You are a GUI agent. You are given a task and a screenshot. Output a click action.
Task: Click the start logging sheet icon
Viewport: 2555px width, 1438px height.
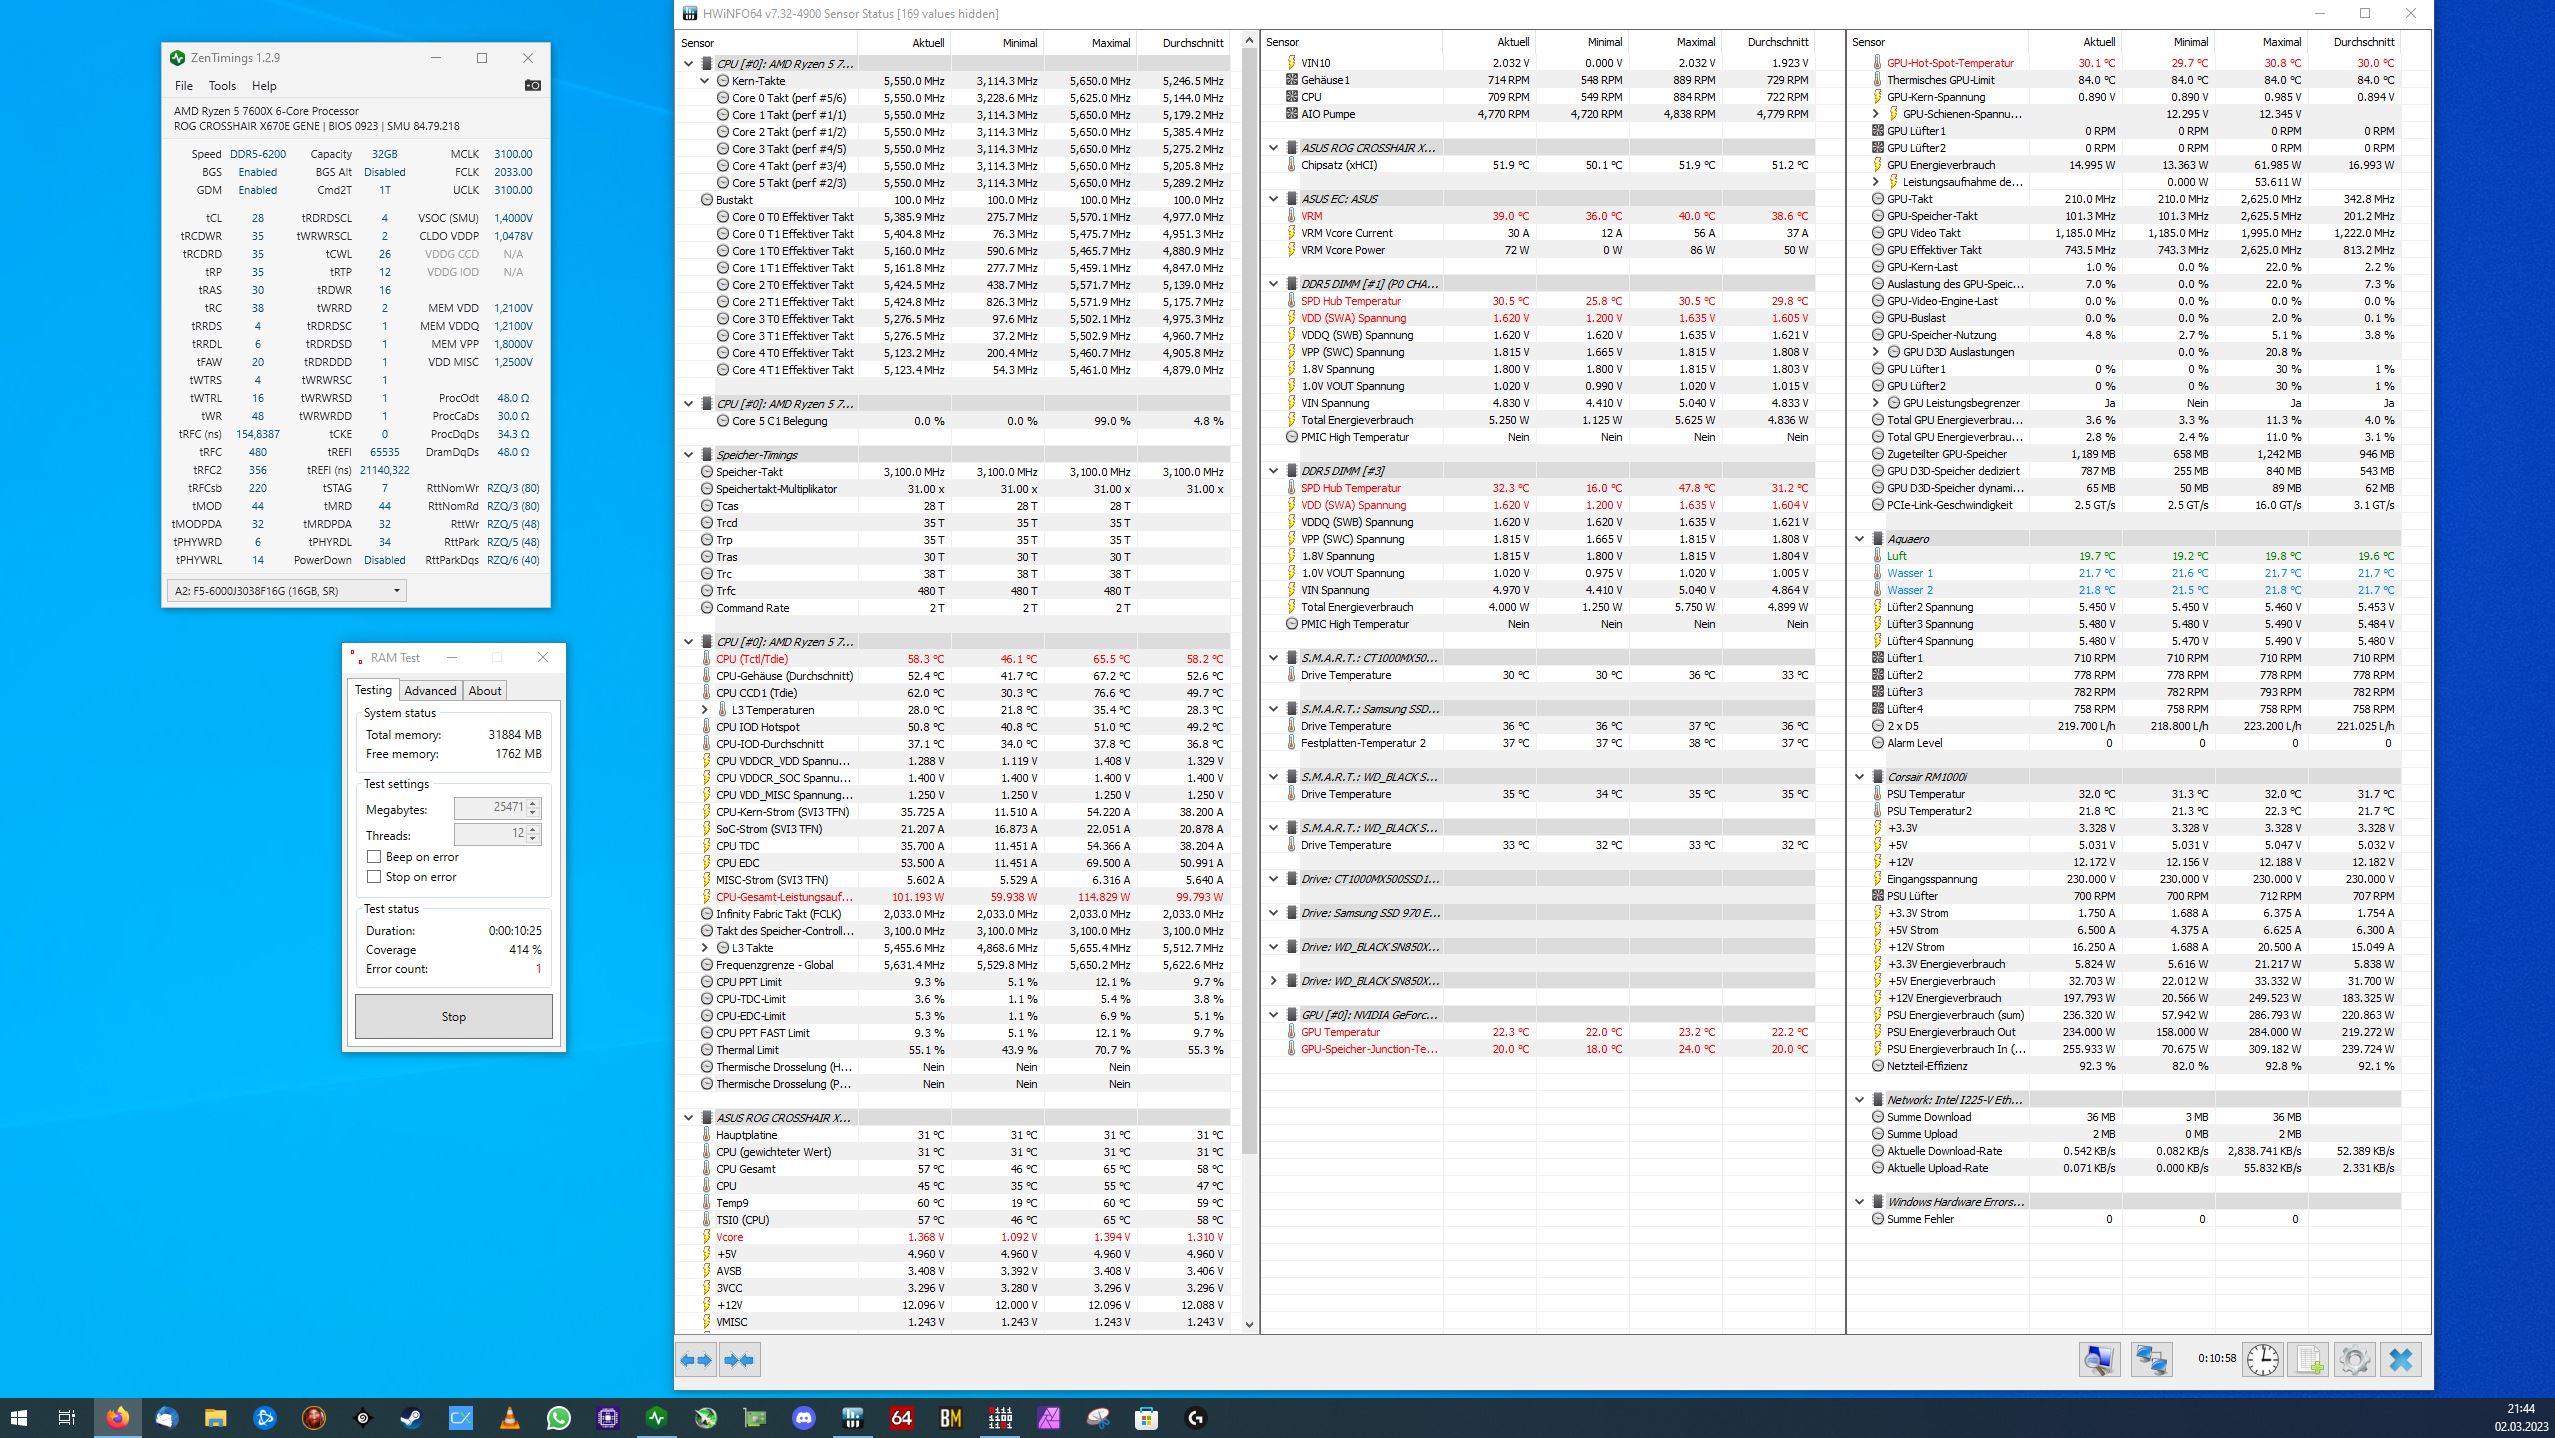[x=2309, y=1360]
